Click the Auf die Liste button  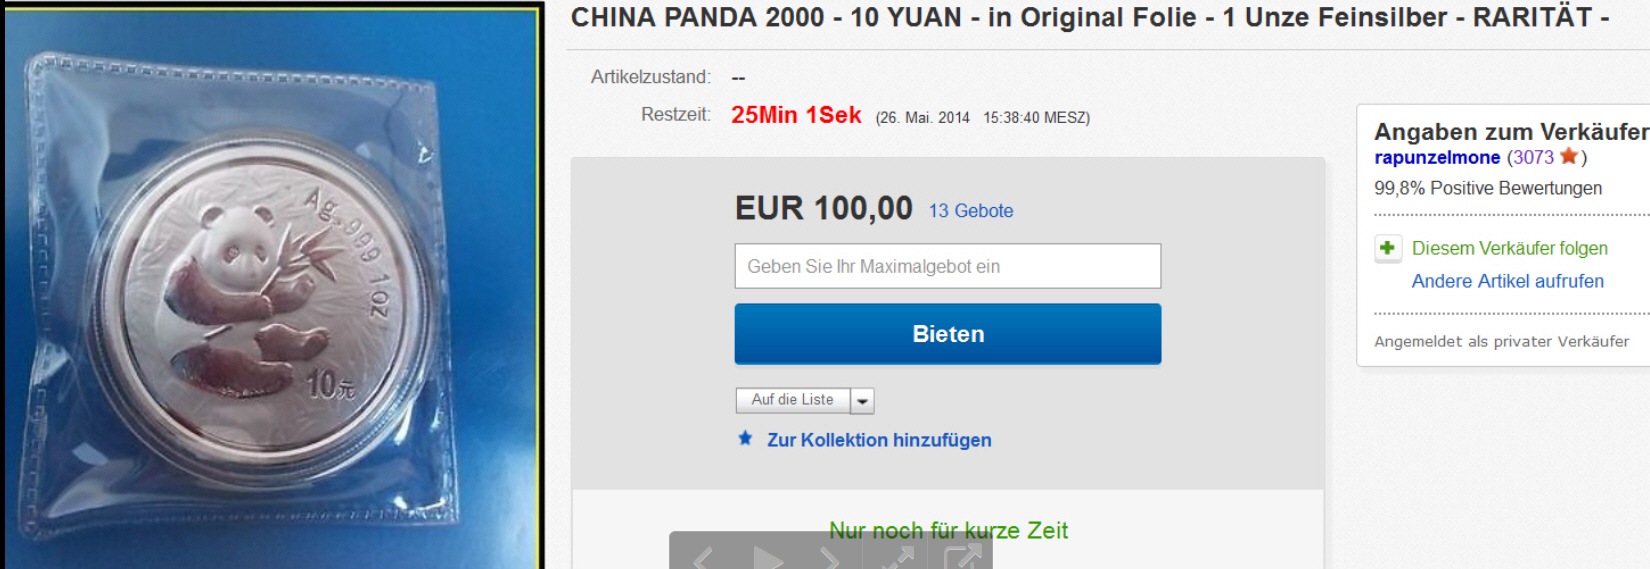[793, 400]
